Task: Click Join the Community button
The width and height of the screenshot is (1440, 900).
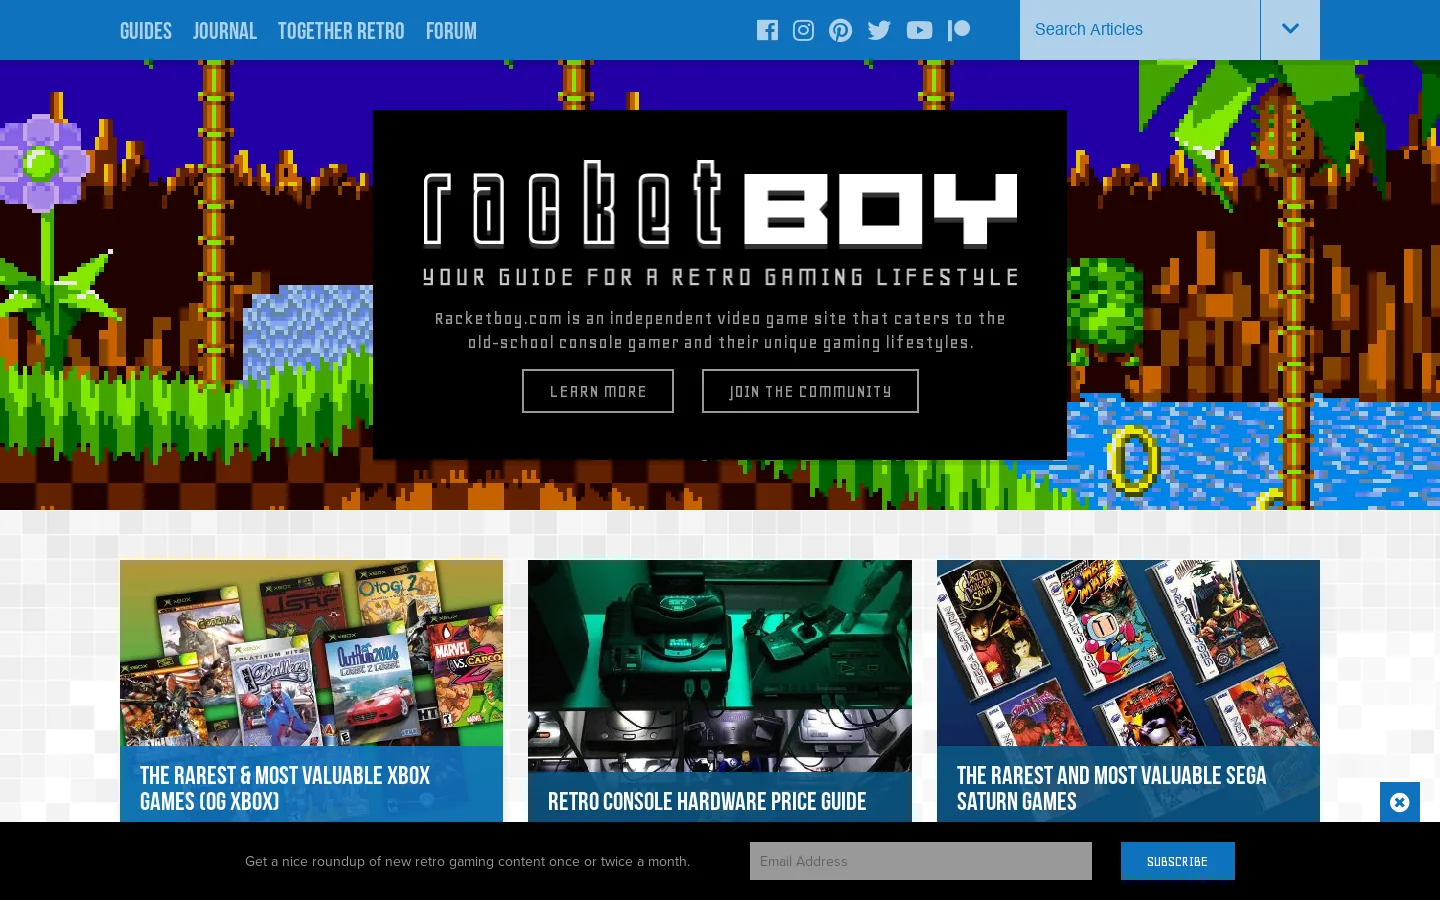Action: (810, 391)
